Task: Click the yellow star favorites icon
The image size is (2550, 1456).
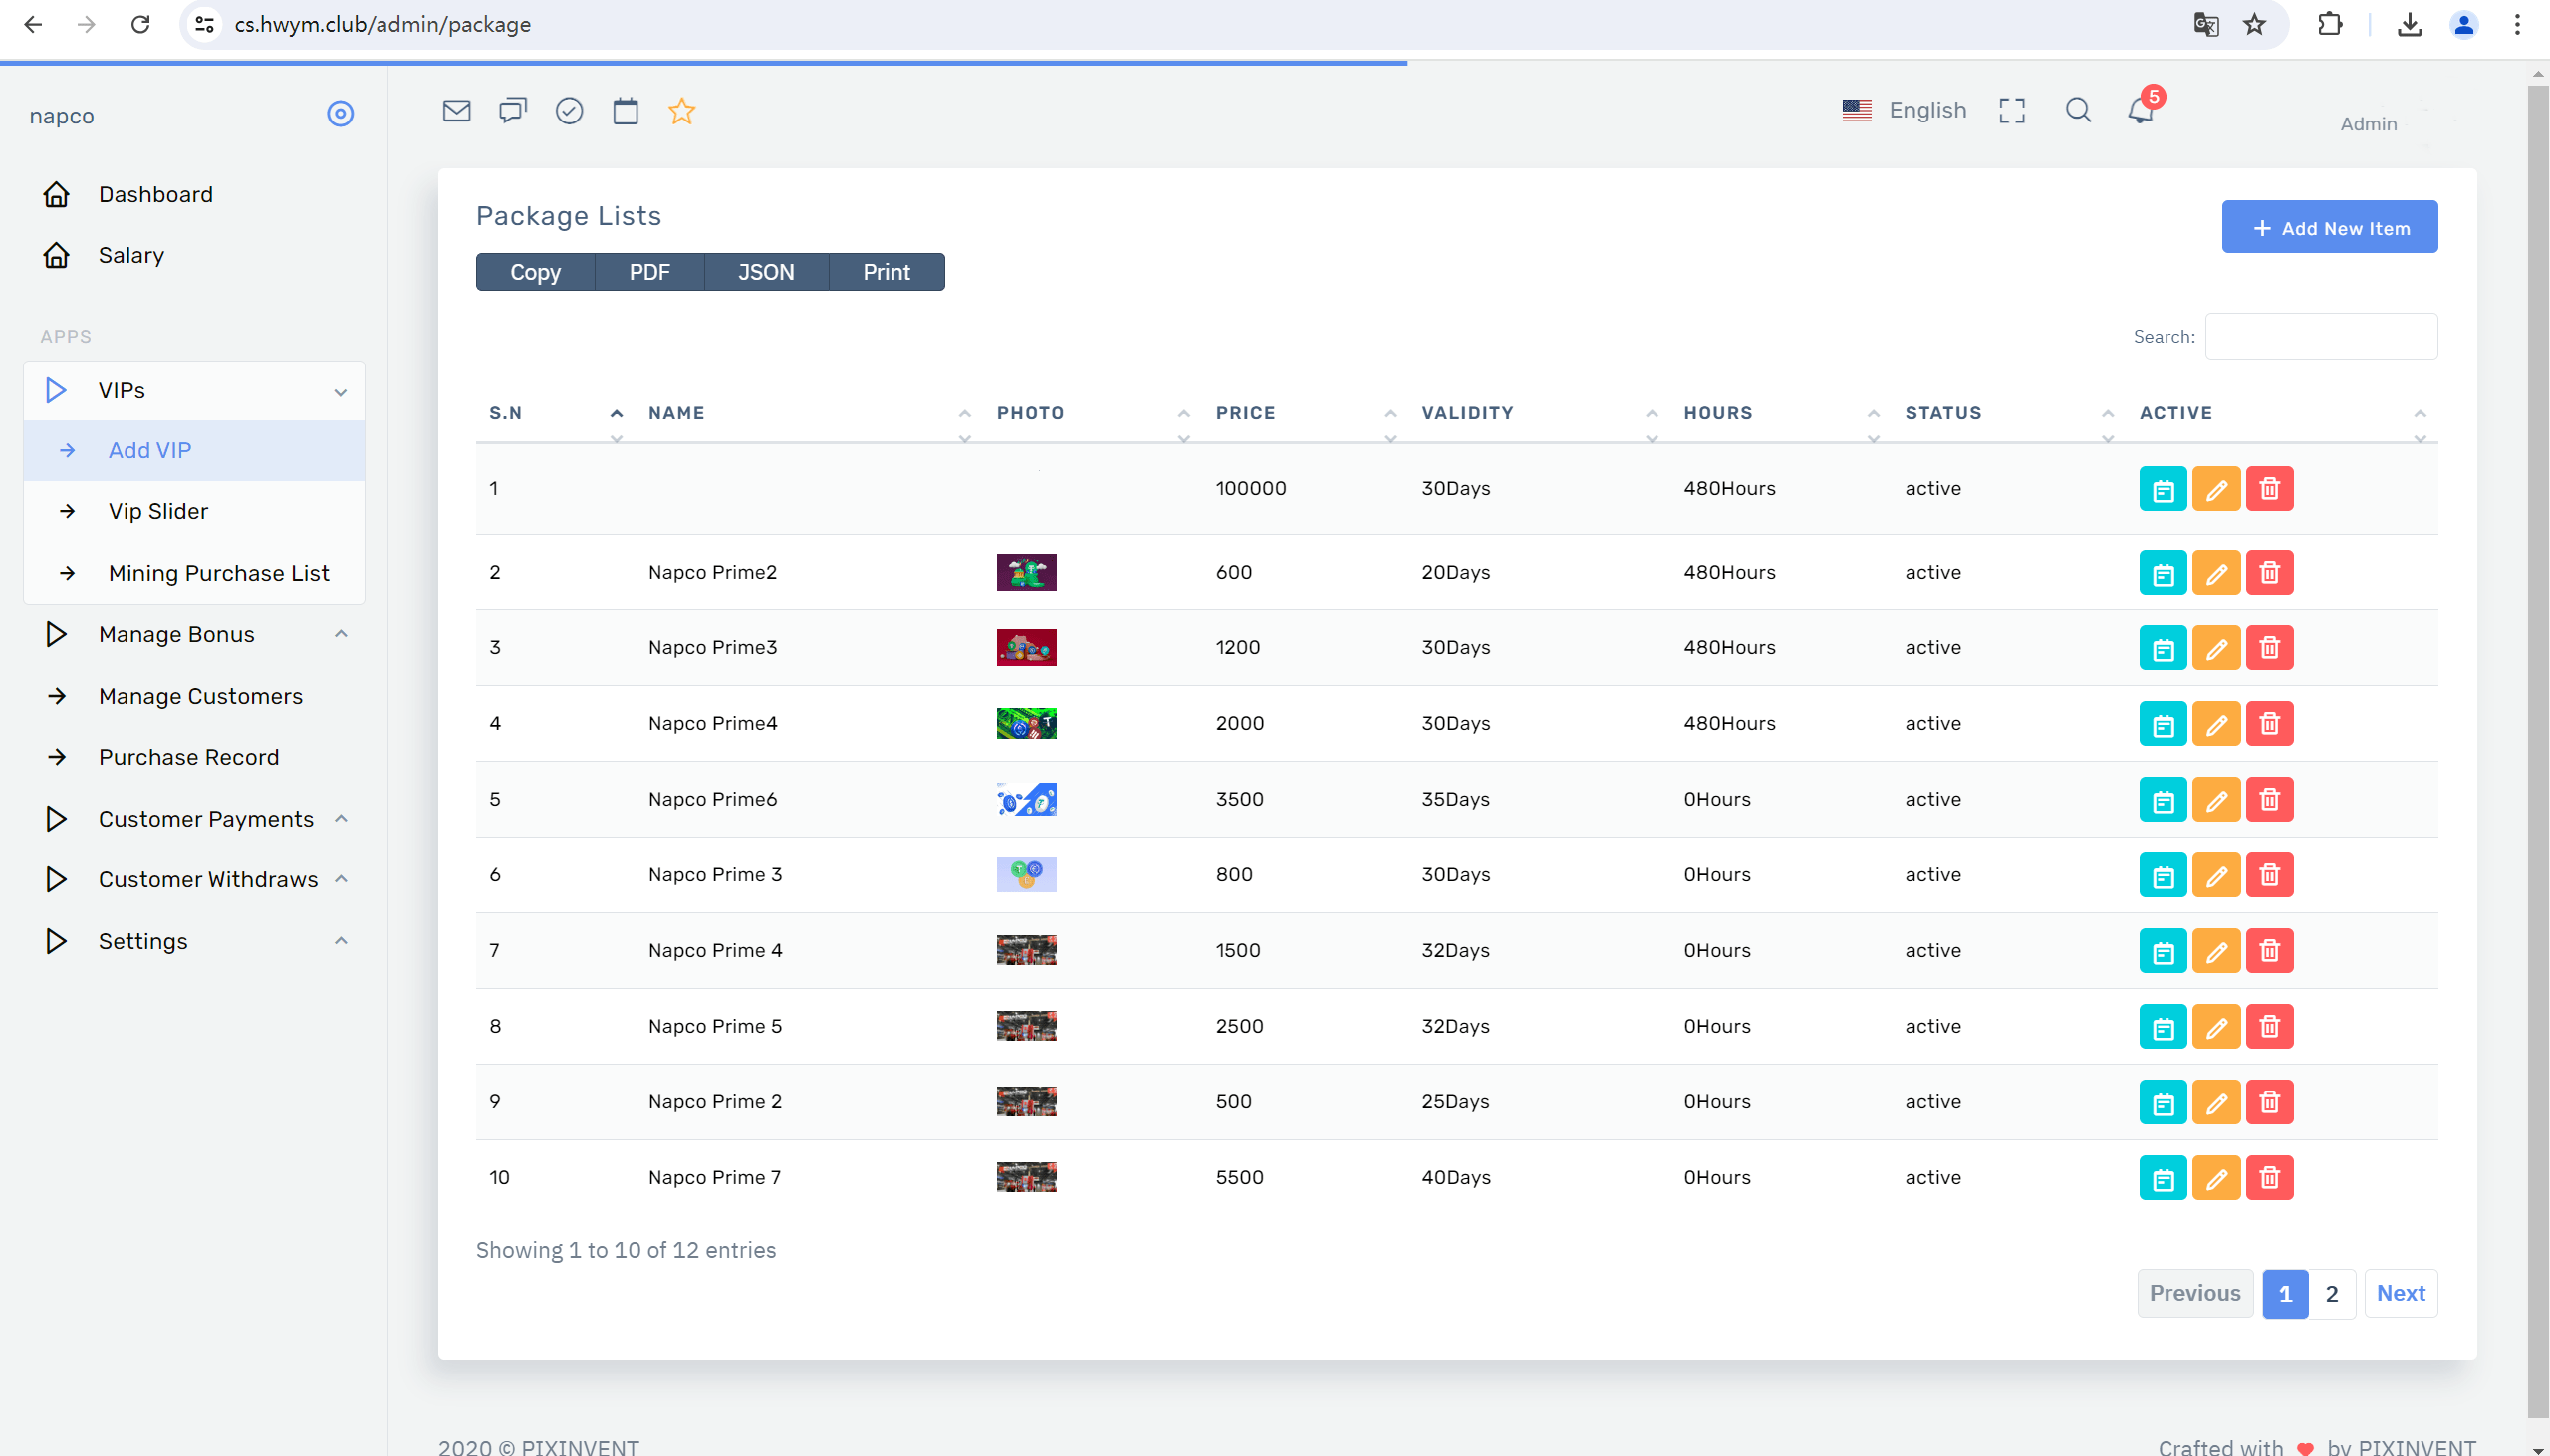Action: 681,111
